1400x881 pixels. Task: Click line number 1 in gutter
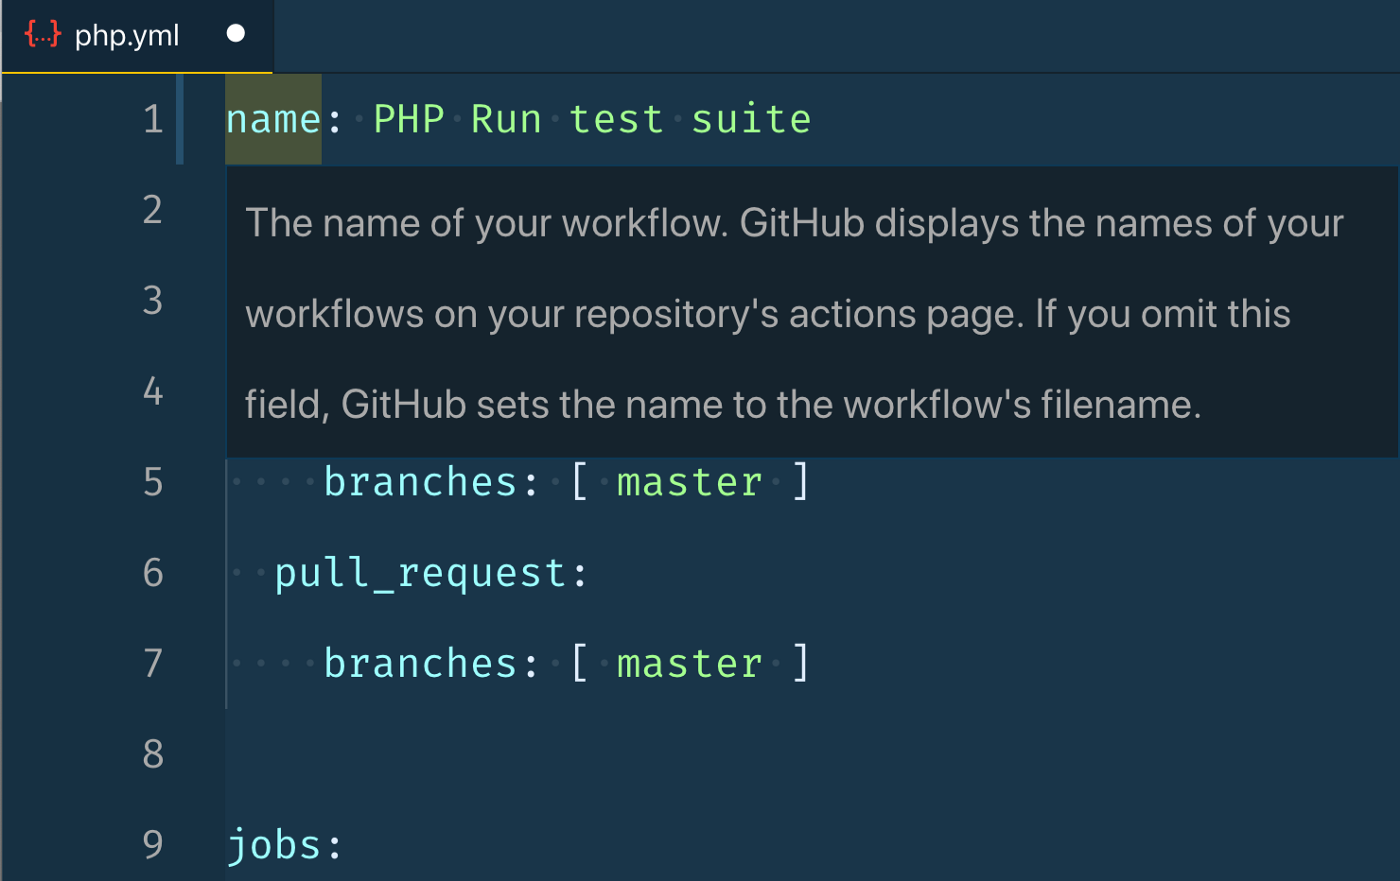pos(153,120)
